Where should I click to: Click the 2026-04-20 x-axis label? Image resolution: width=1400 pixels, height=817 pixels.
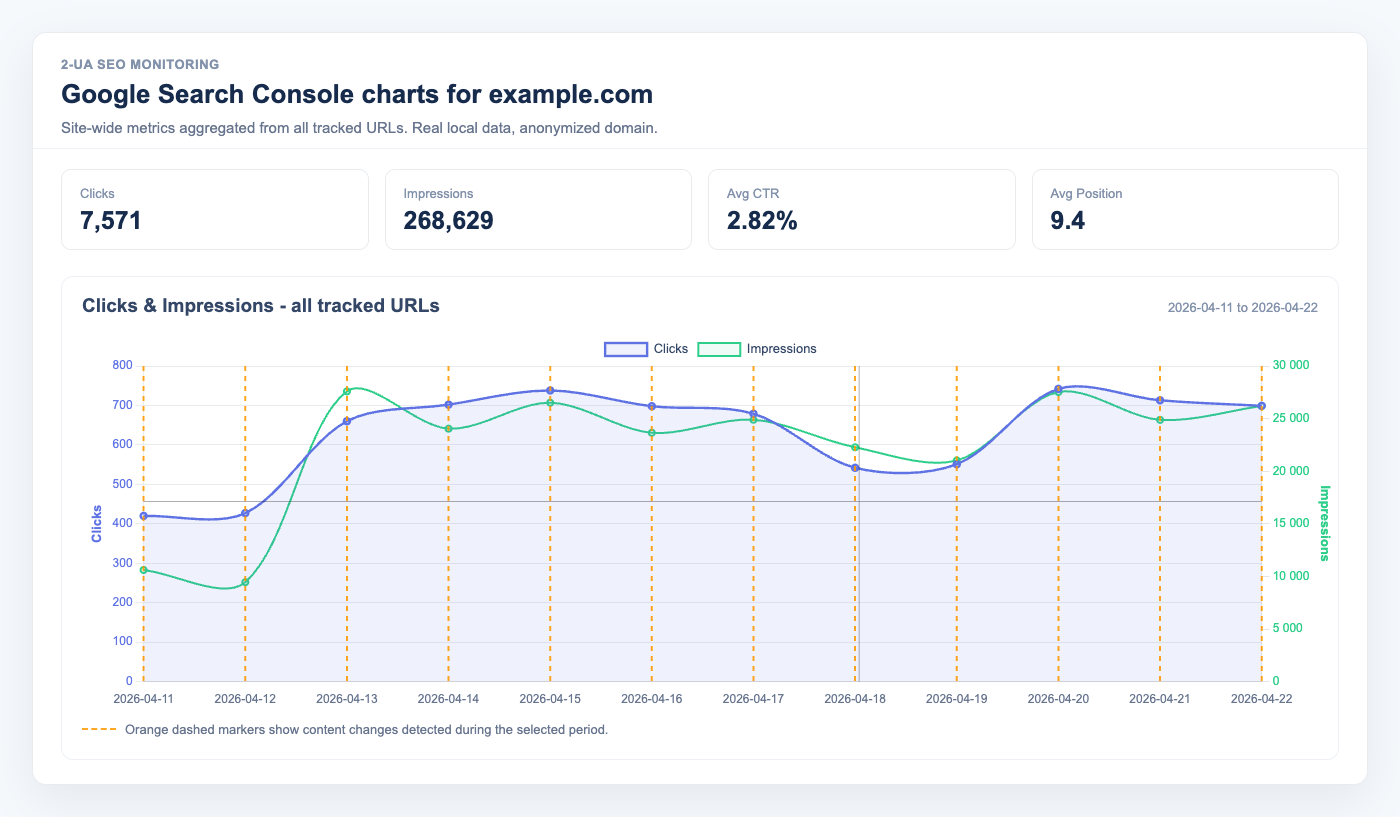tap(1058, 699)
